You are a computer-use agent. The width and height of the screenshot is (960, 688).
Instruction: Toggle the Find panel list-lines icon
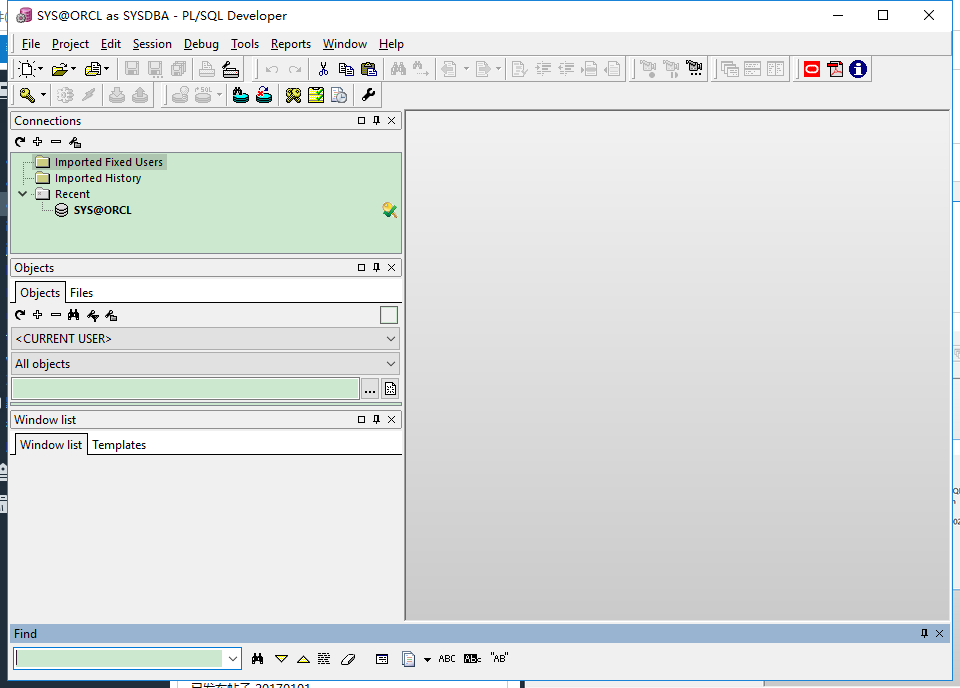[x=324, y=659]
